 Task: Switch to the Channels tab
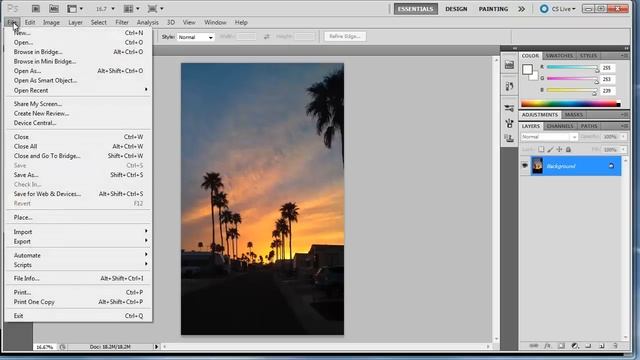click(560, 126)
